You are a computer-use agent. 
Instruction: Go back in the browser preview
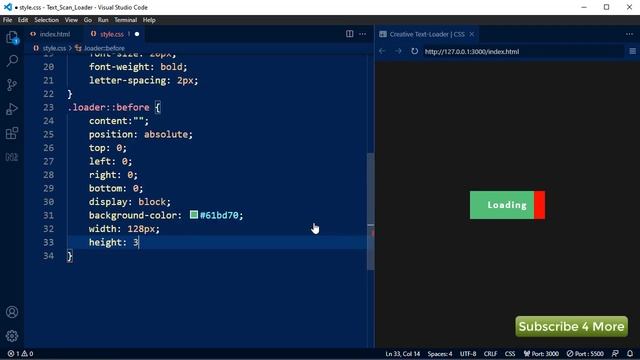pyautogui.click(x=382, y=51)
